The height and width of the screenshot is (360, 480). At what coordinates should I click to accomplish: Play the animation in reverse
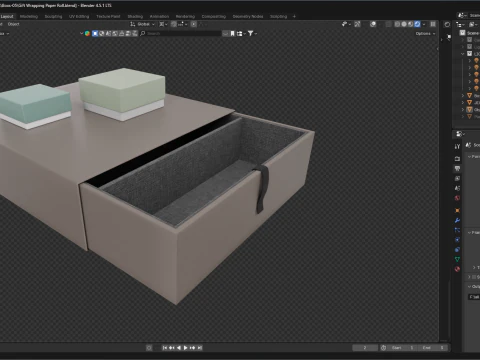pyautogui.click(x=179, y=348)
